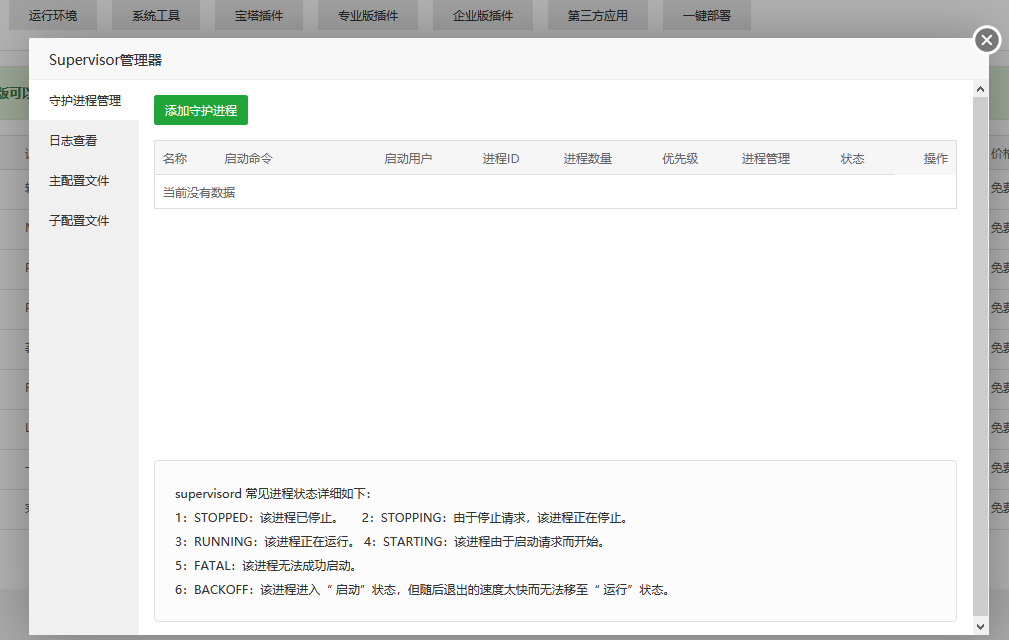Click the STOPPED status description text
This screenshot has height=640, width=1009.
tap(257, 517)
